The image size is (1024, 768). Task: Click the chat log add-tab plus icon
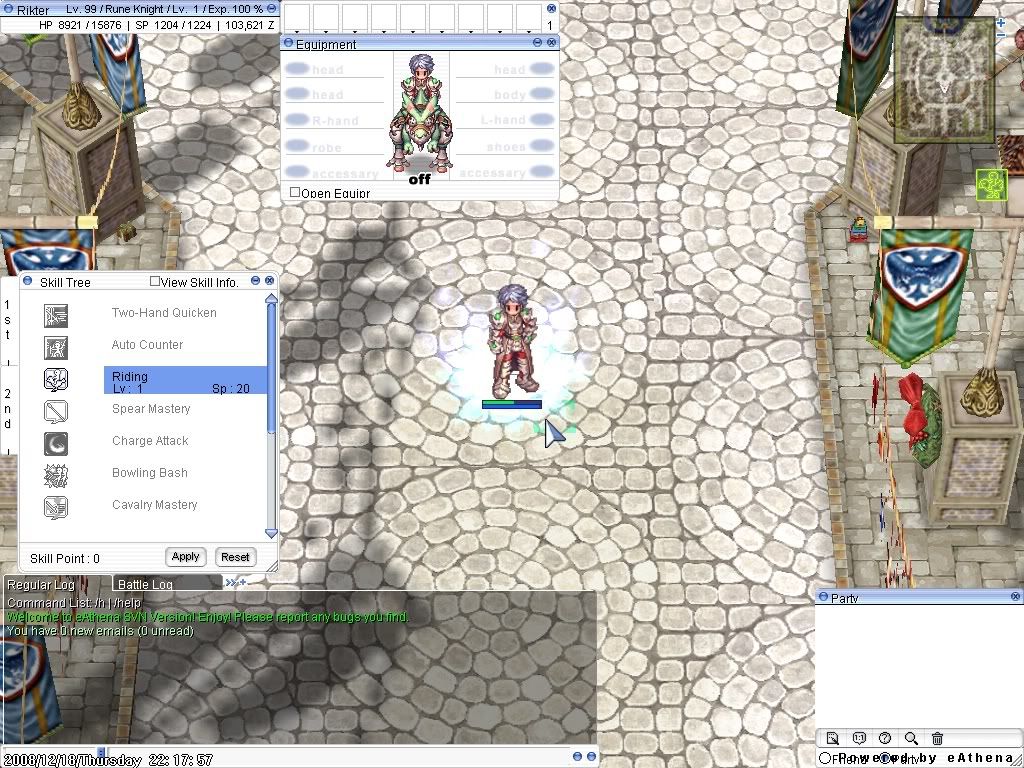click(242, 582)
